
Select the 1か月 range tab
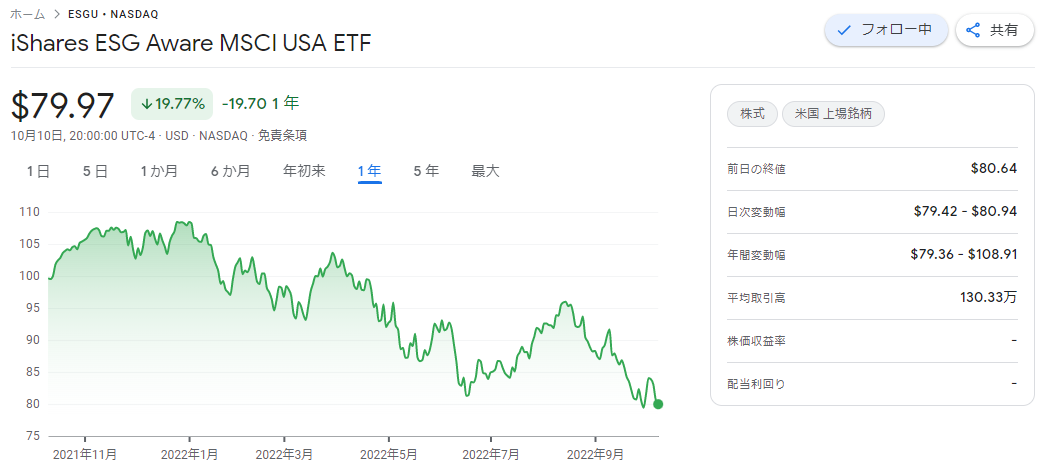[x=159, y=171]
